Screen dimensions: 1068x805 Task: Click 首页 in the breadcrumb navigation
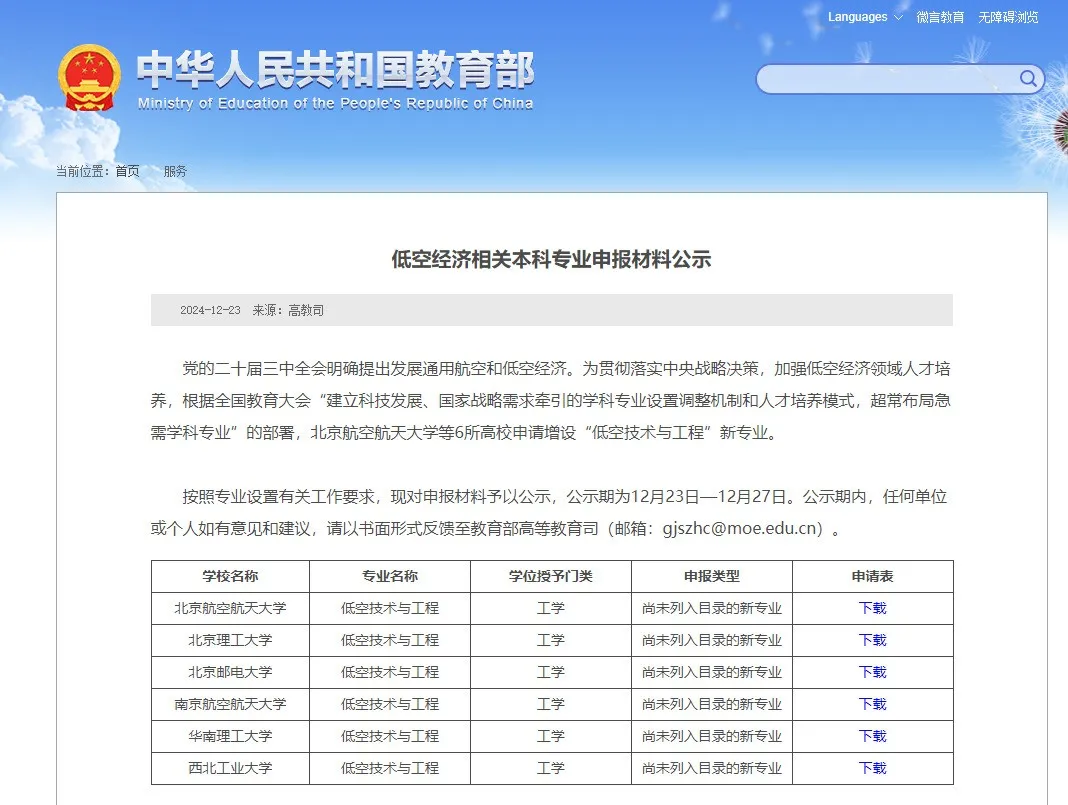pos(126,170)
